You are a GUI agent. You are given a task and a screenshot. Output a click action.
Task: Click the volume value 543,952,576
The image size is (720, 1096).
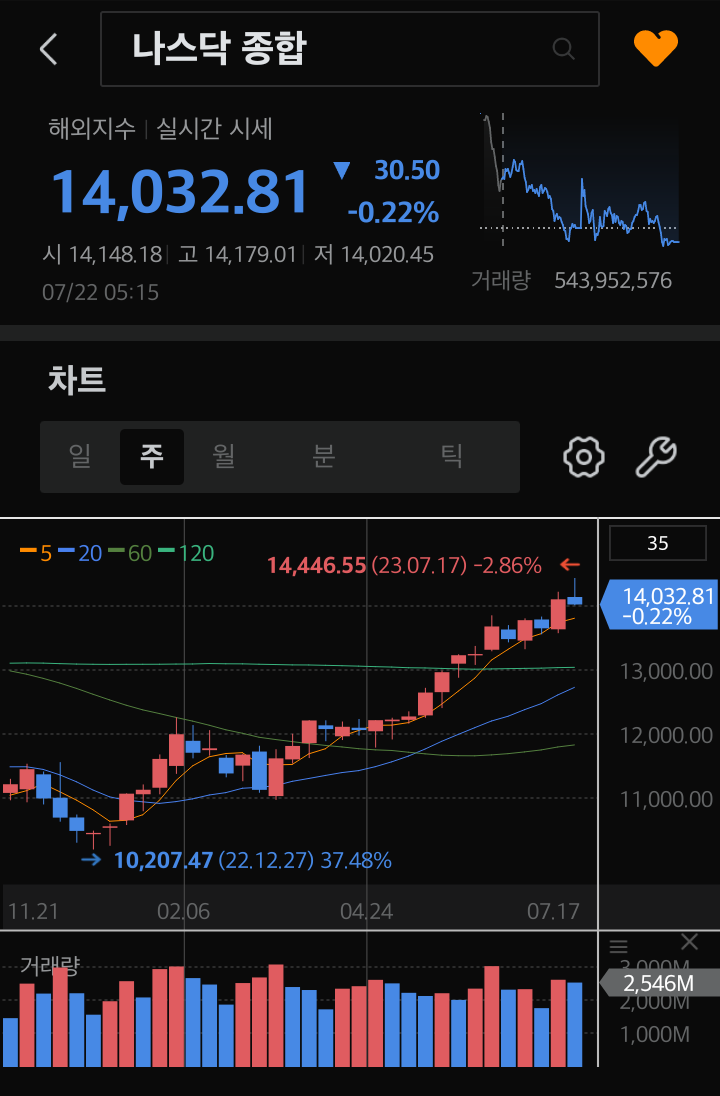(x=613, y=281)
